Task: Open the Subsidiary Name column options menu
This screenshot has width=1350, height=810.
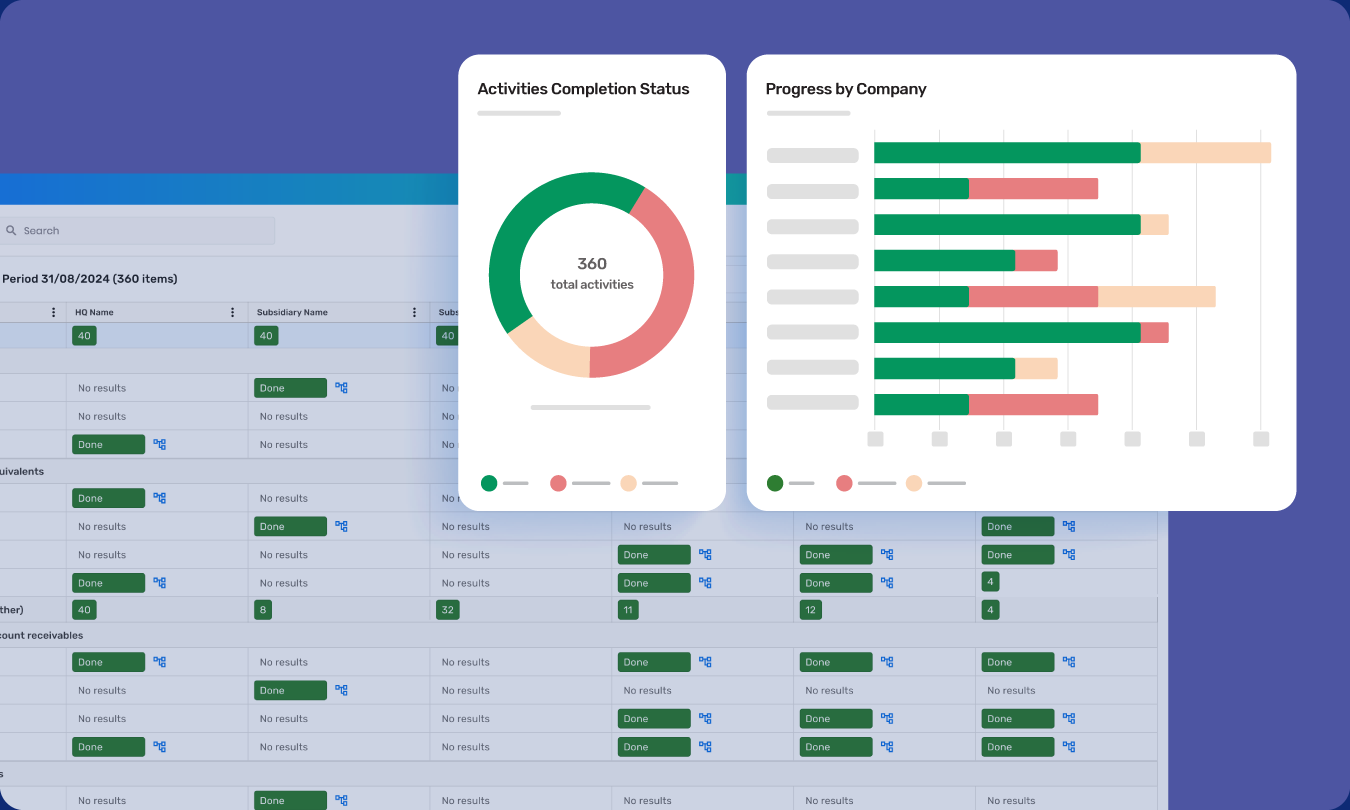Action: point(415,312)
